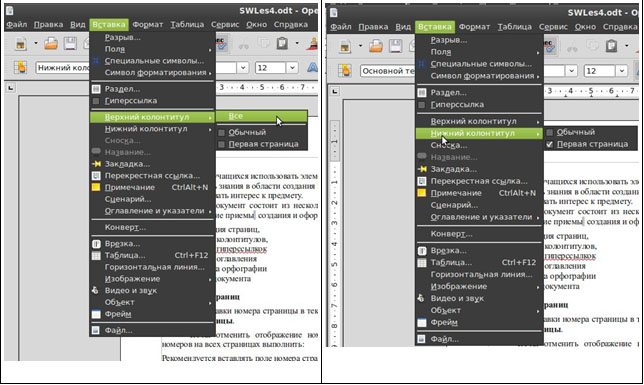This screenshot has width=644, height=385.
Task: Open Сервис menu in right window
Action: 553,27
